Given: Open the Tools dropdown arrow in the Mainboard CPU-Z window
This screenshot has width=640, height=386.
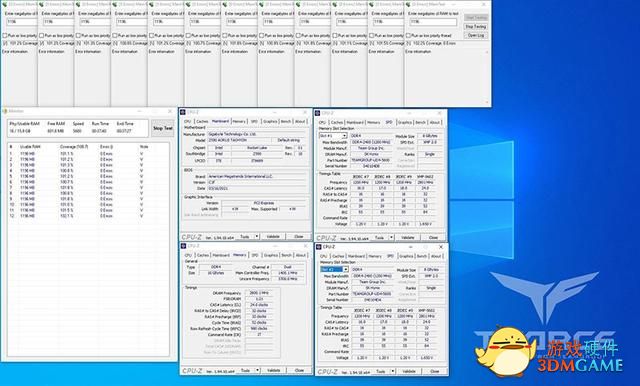Looking at the screenshot, I should 257,237.
